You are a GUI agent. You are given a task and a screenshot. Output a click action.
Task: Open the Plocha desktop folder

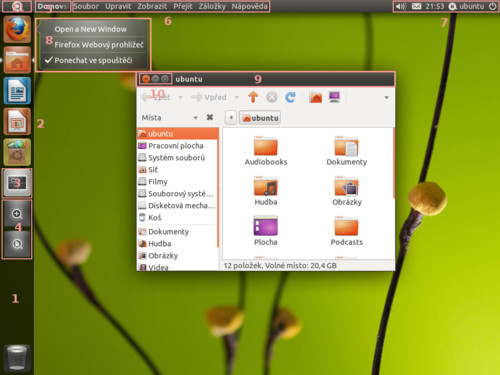(x=266, y=231)
